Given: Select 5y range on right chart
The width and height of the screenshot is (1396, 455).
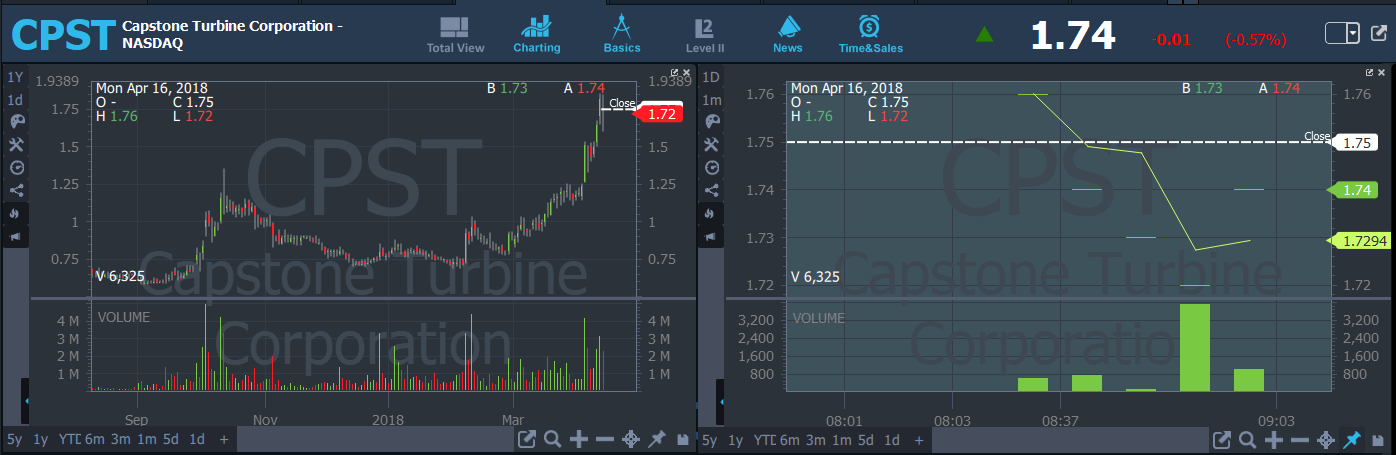Looking at the screenshot, I should [x=711, y=440].
